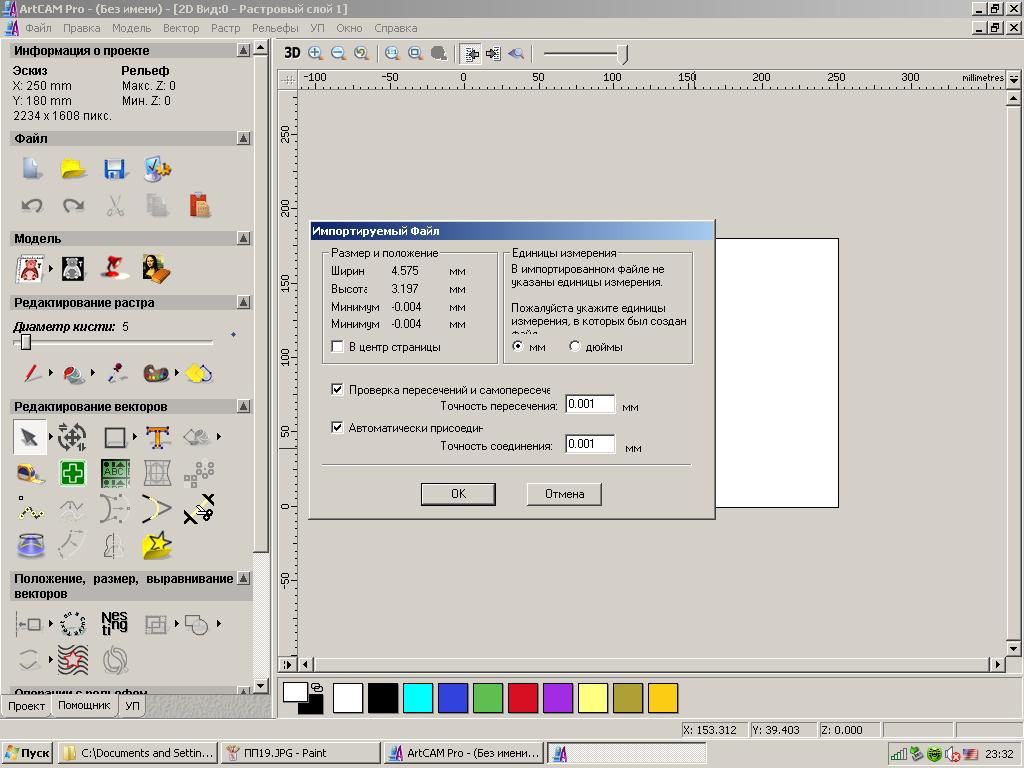
Task: Click the tape measure tool icon
Action: pos(30,473)
